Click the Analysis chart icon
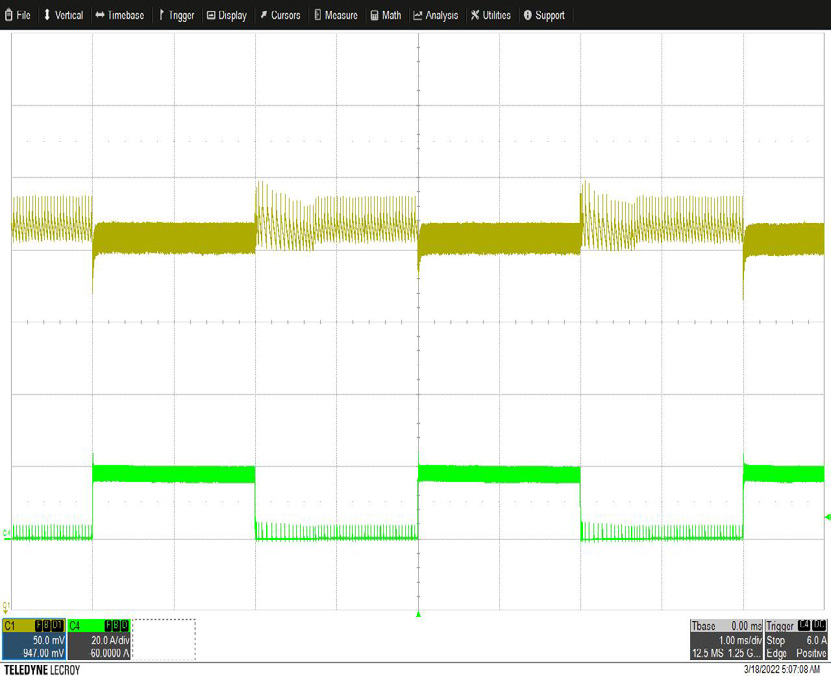Image resolution: width=831 pixels, height=676 pixels. click(x=417, y=15)
